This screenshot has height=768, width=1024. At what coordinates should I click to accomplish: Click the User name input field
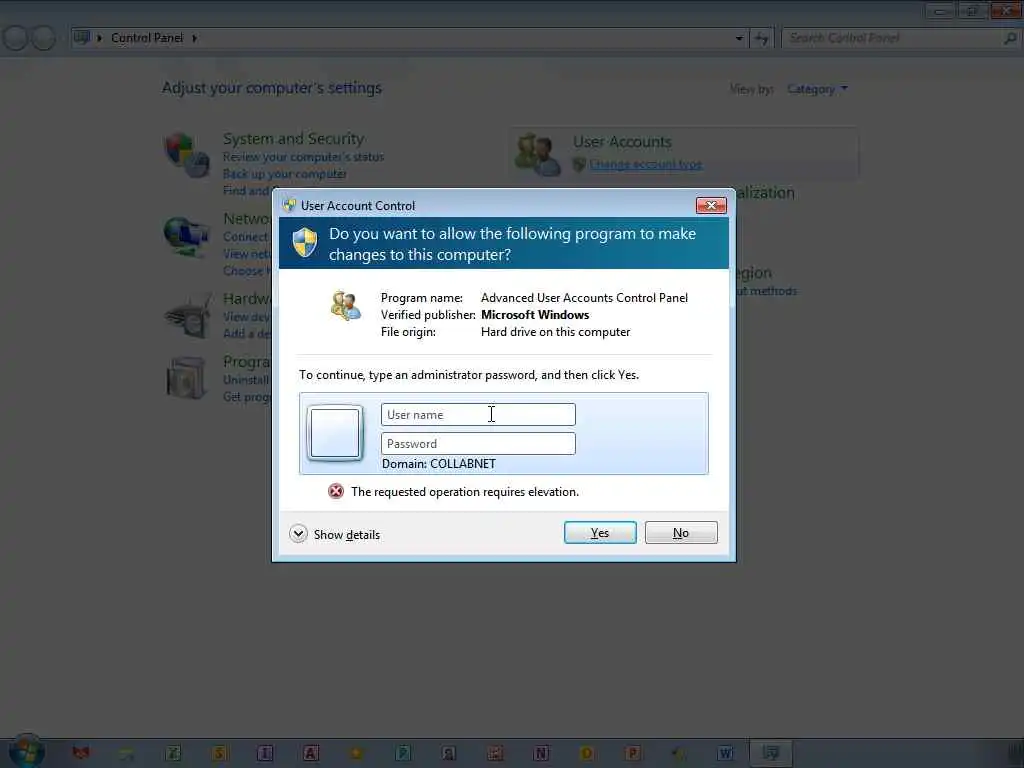coord(478,415)
